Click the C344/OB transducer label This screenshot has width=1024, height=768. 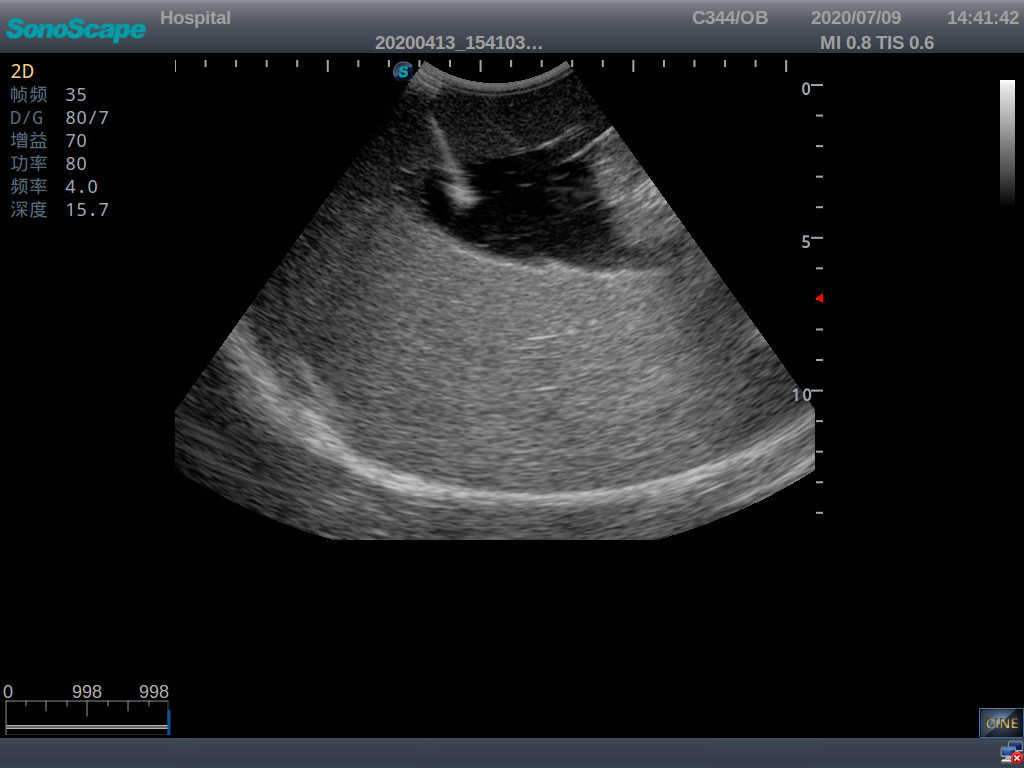729,17
